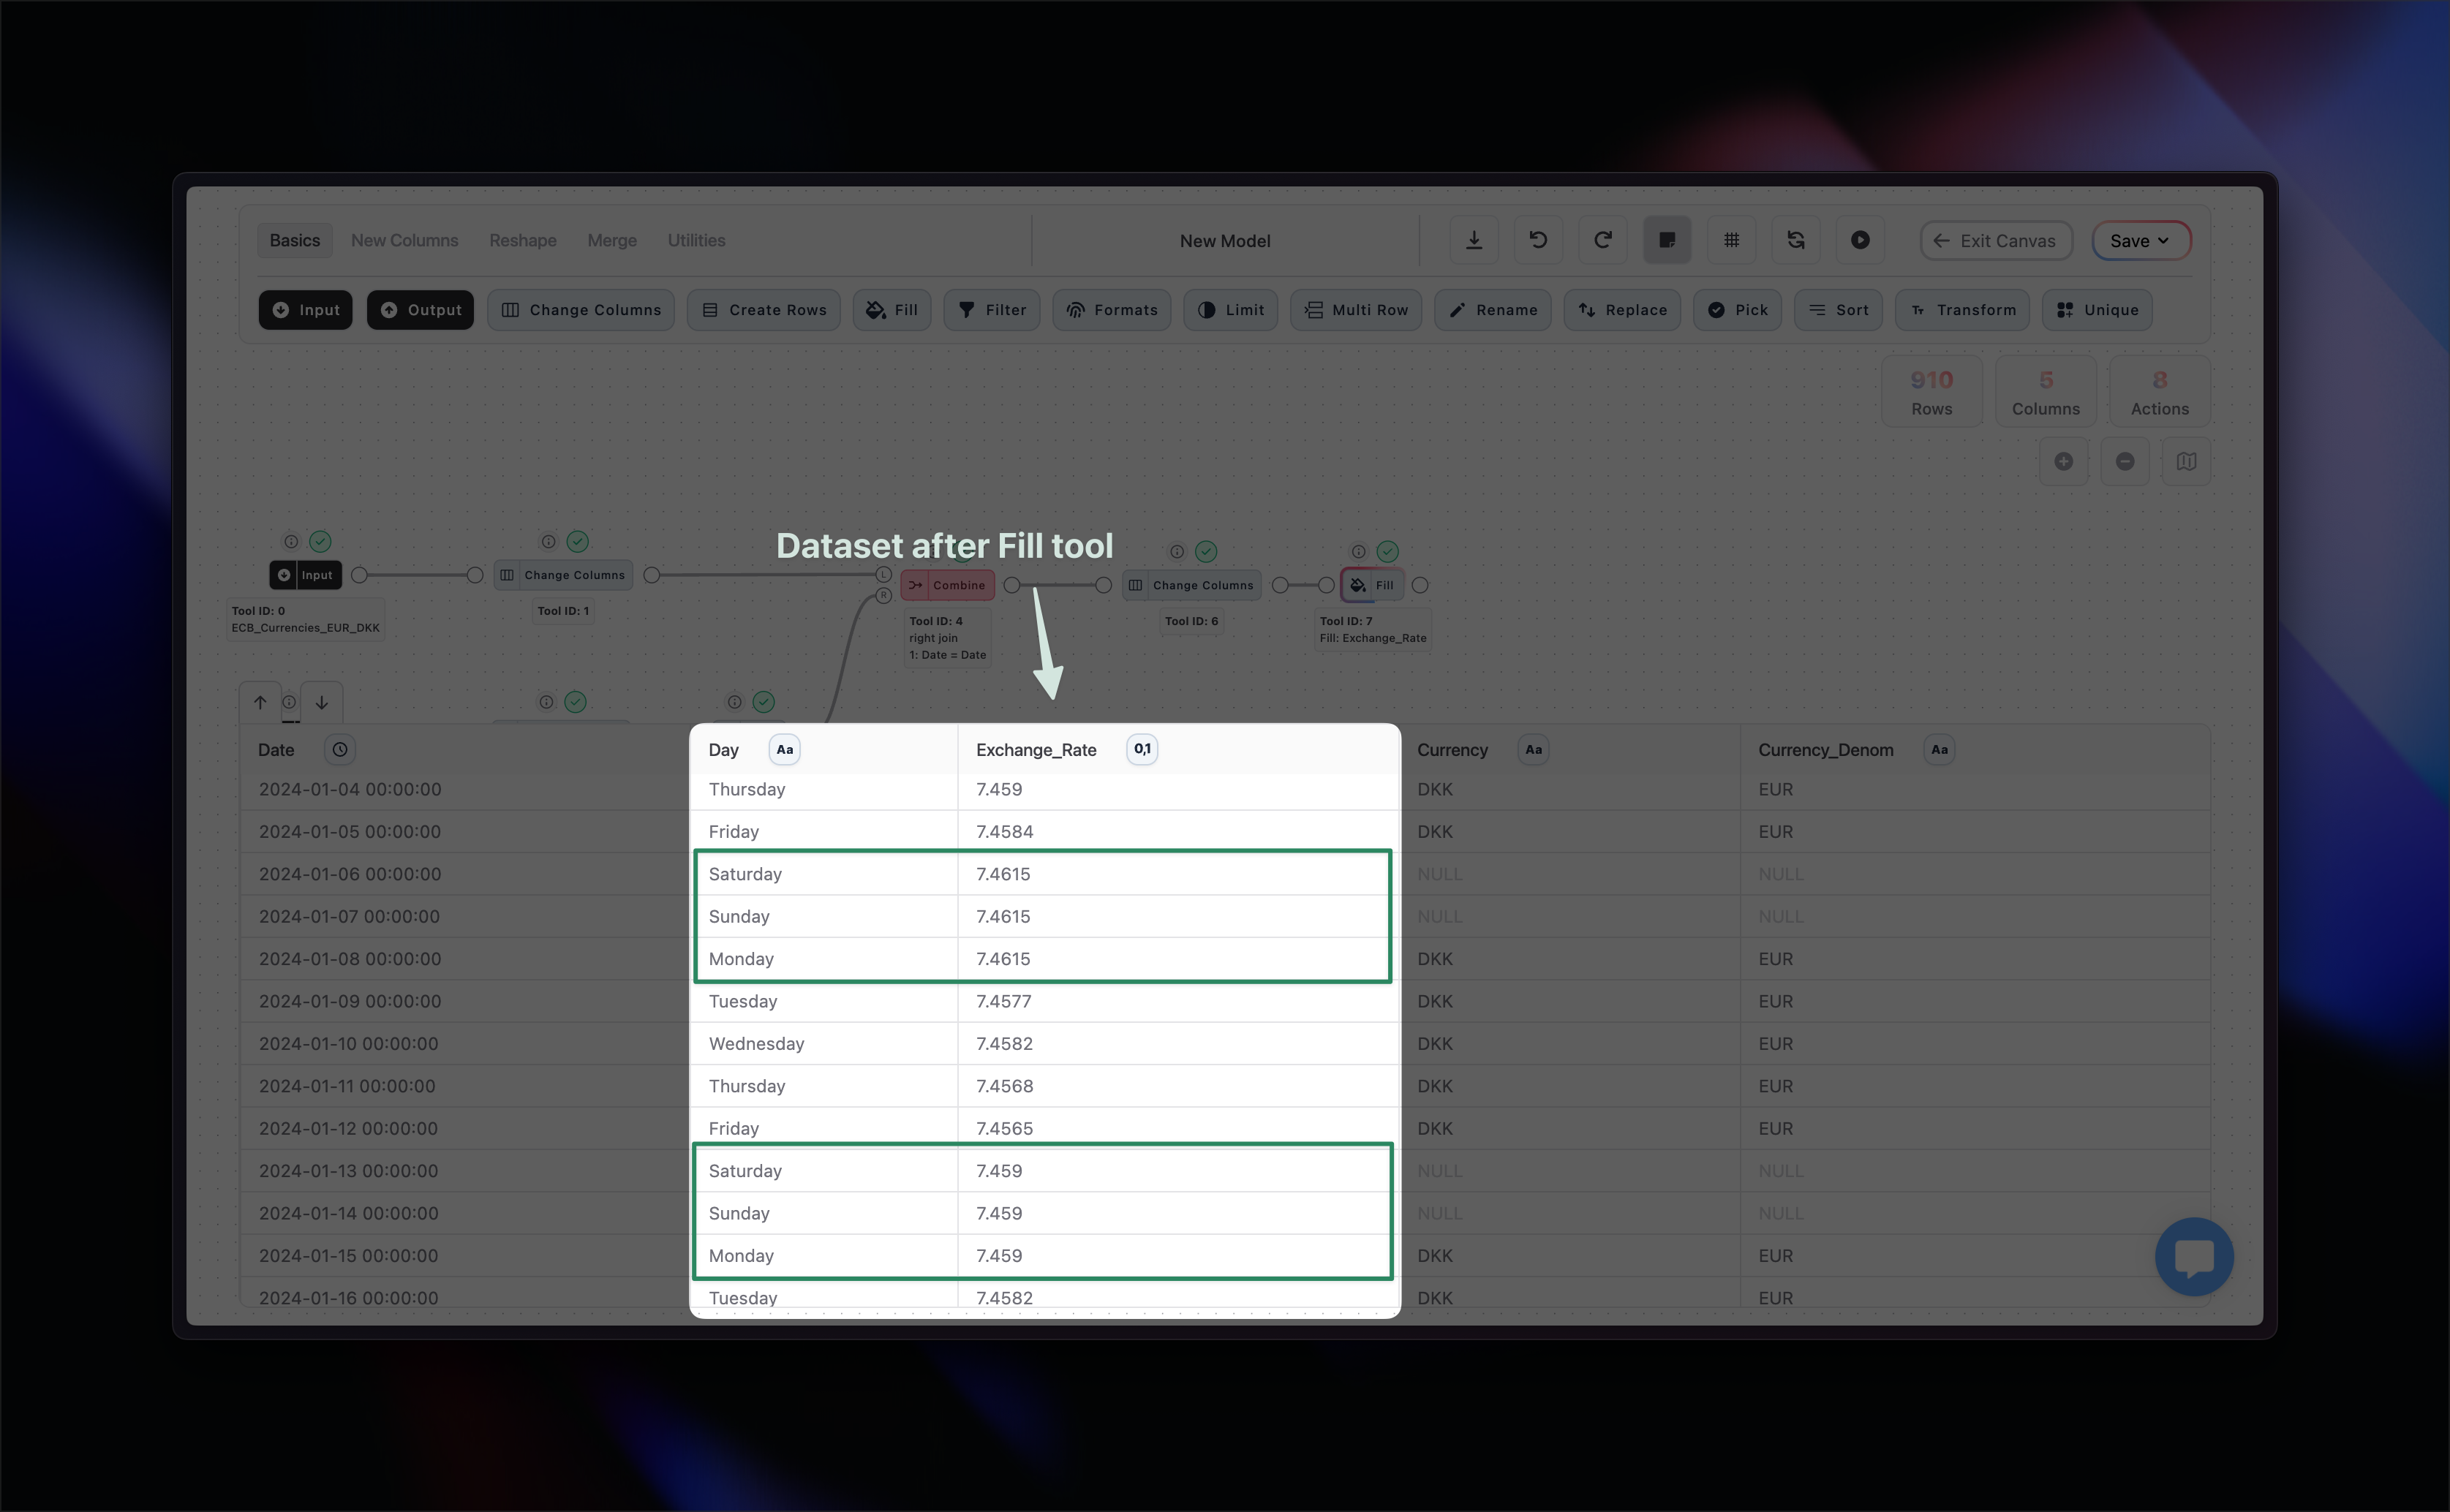Viewport: 2450px width, 1512px height.
Task: Click the download icon in top toolbar
Action: click(x=1473, y=240)
